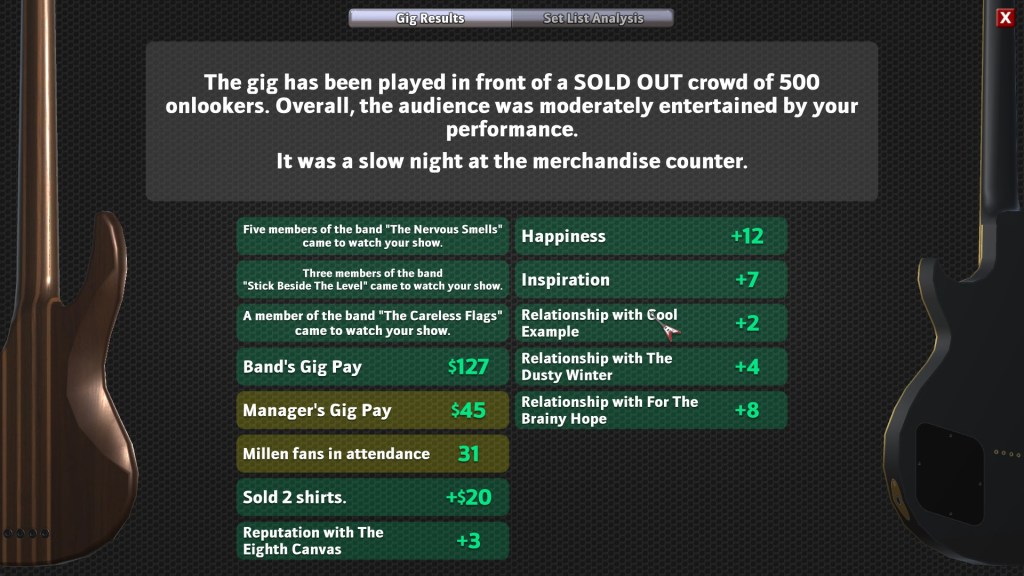
Task: Click The Nervous Smells attendance note
Action: click(372, 236)
